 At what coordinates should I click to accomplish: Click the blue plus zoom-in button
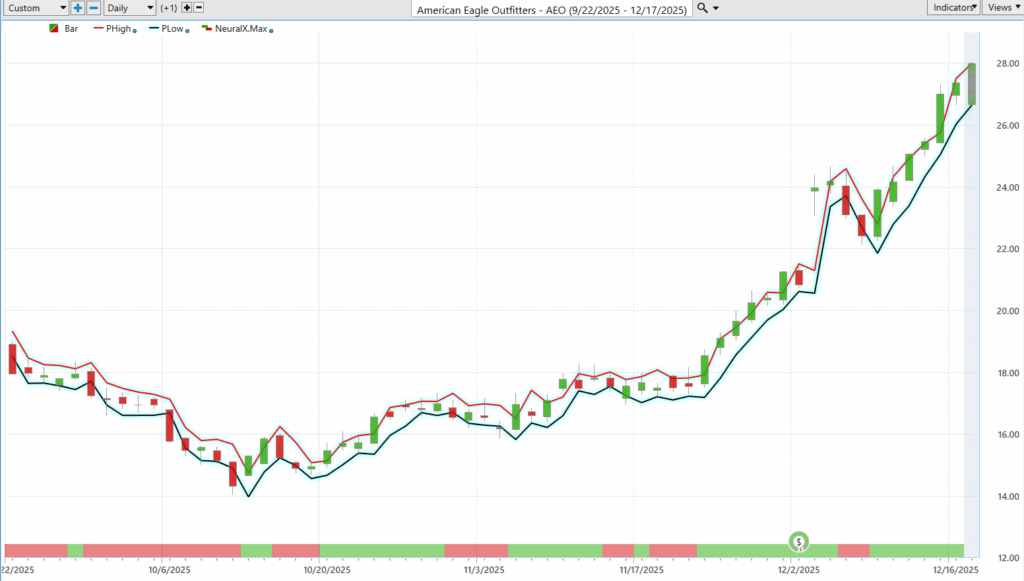(78, 7)
